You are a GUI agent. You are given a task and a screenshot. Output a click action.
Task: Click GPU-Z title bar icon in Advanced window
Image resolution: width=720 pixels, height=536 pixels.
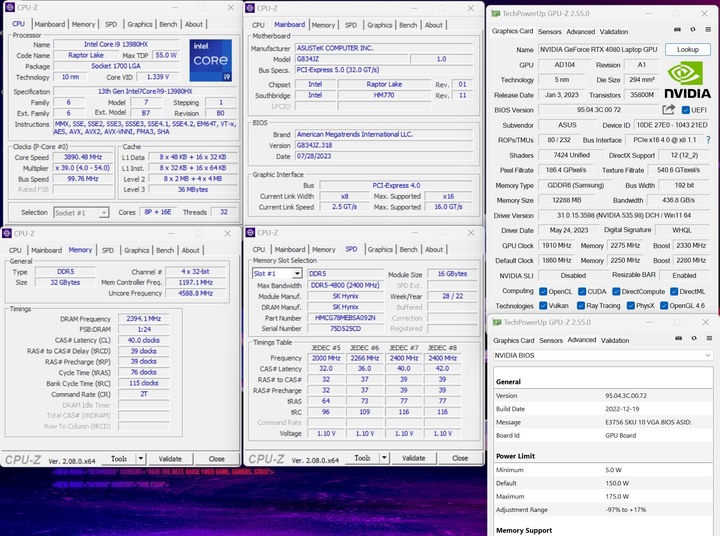(497, 322)
